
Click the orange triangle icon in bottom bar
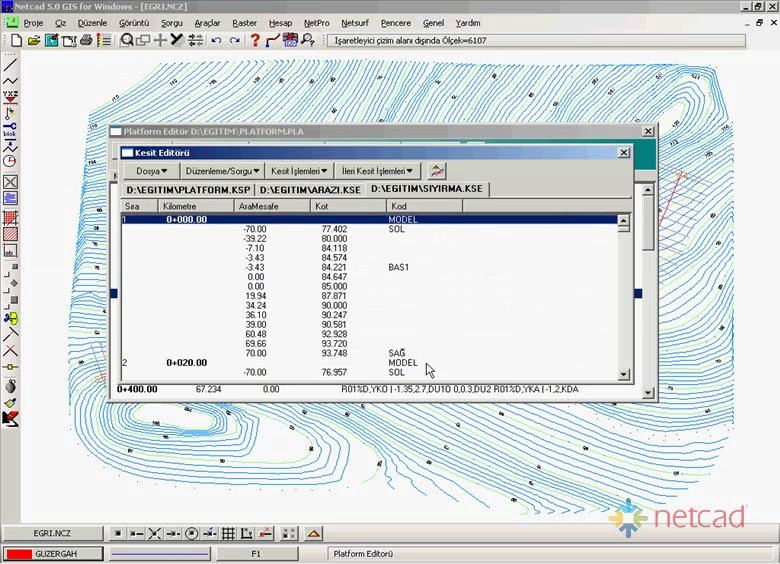(313, 534)
